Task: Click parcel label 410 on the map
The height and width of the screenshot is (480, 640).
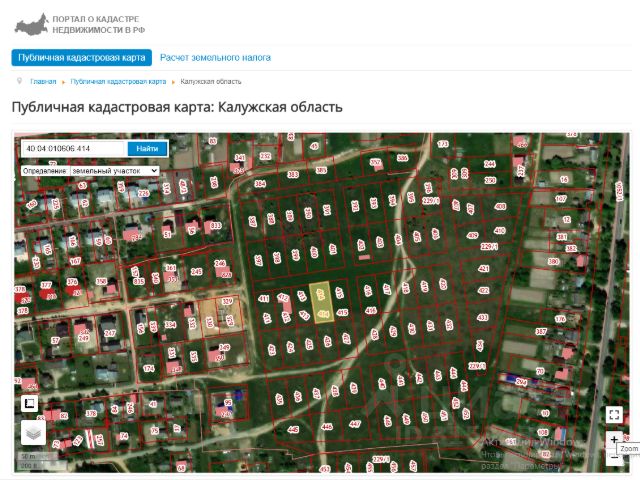Action: tap(500, 231)
